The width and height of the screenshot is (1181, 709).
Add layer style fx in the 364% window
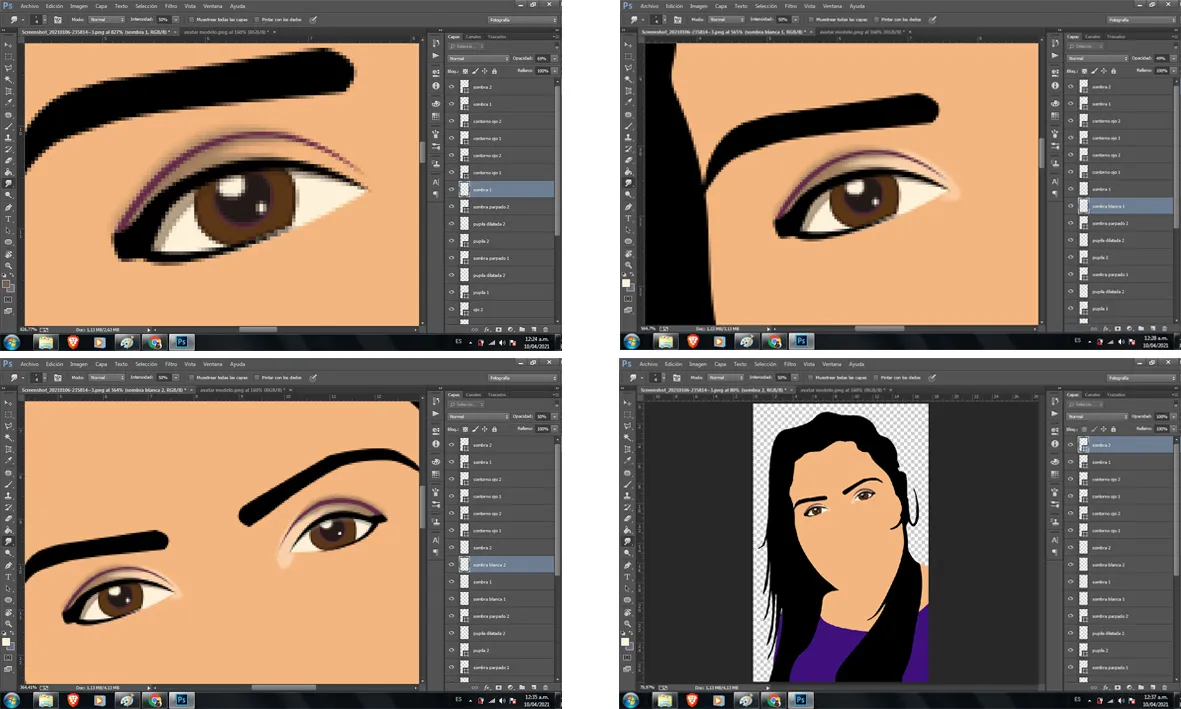[x=487, y=687]
